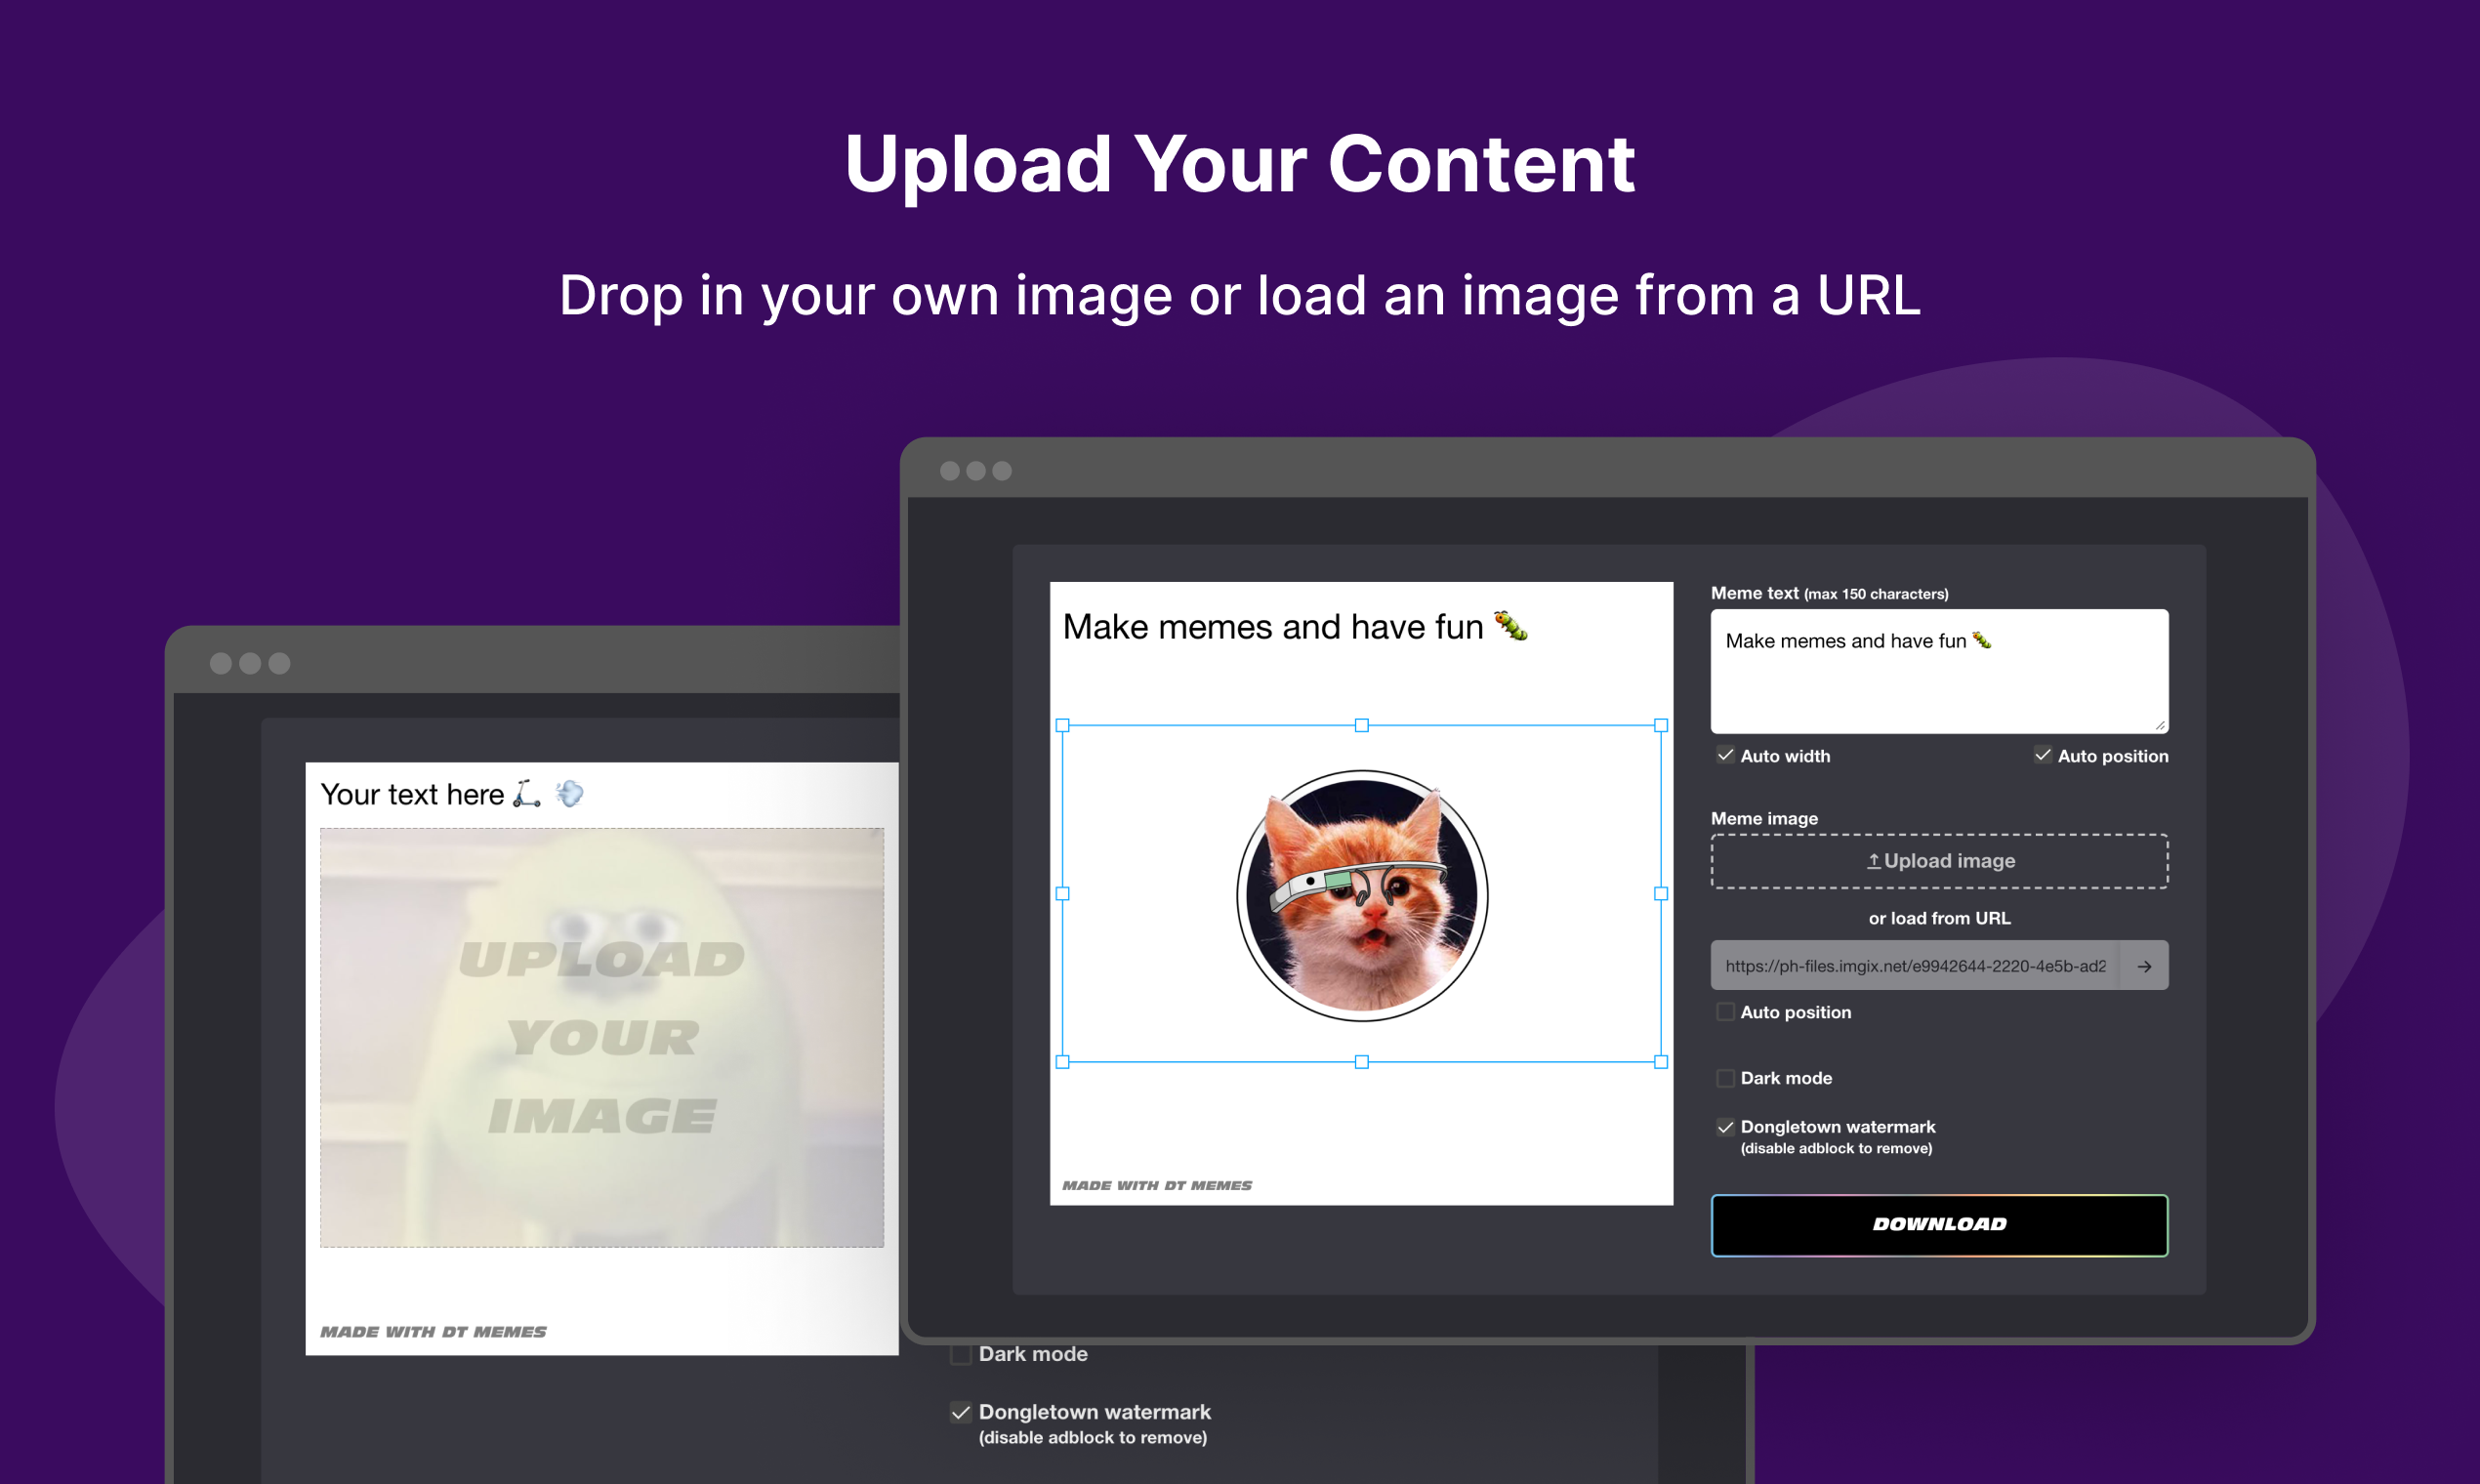Uncheck Dongletown watermark in back window

pyautogui.click(x=961, y=1412)
